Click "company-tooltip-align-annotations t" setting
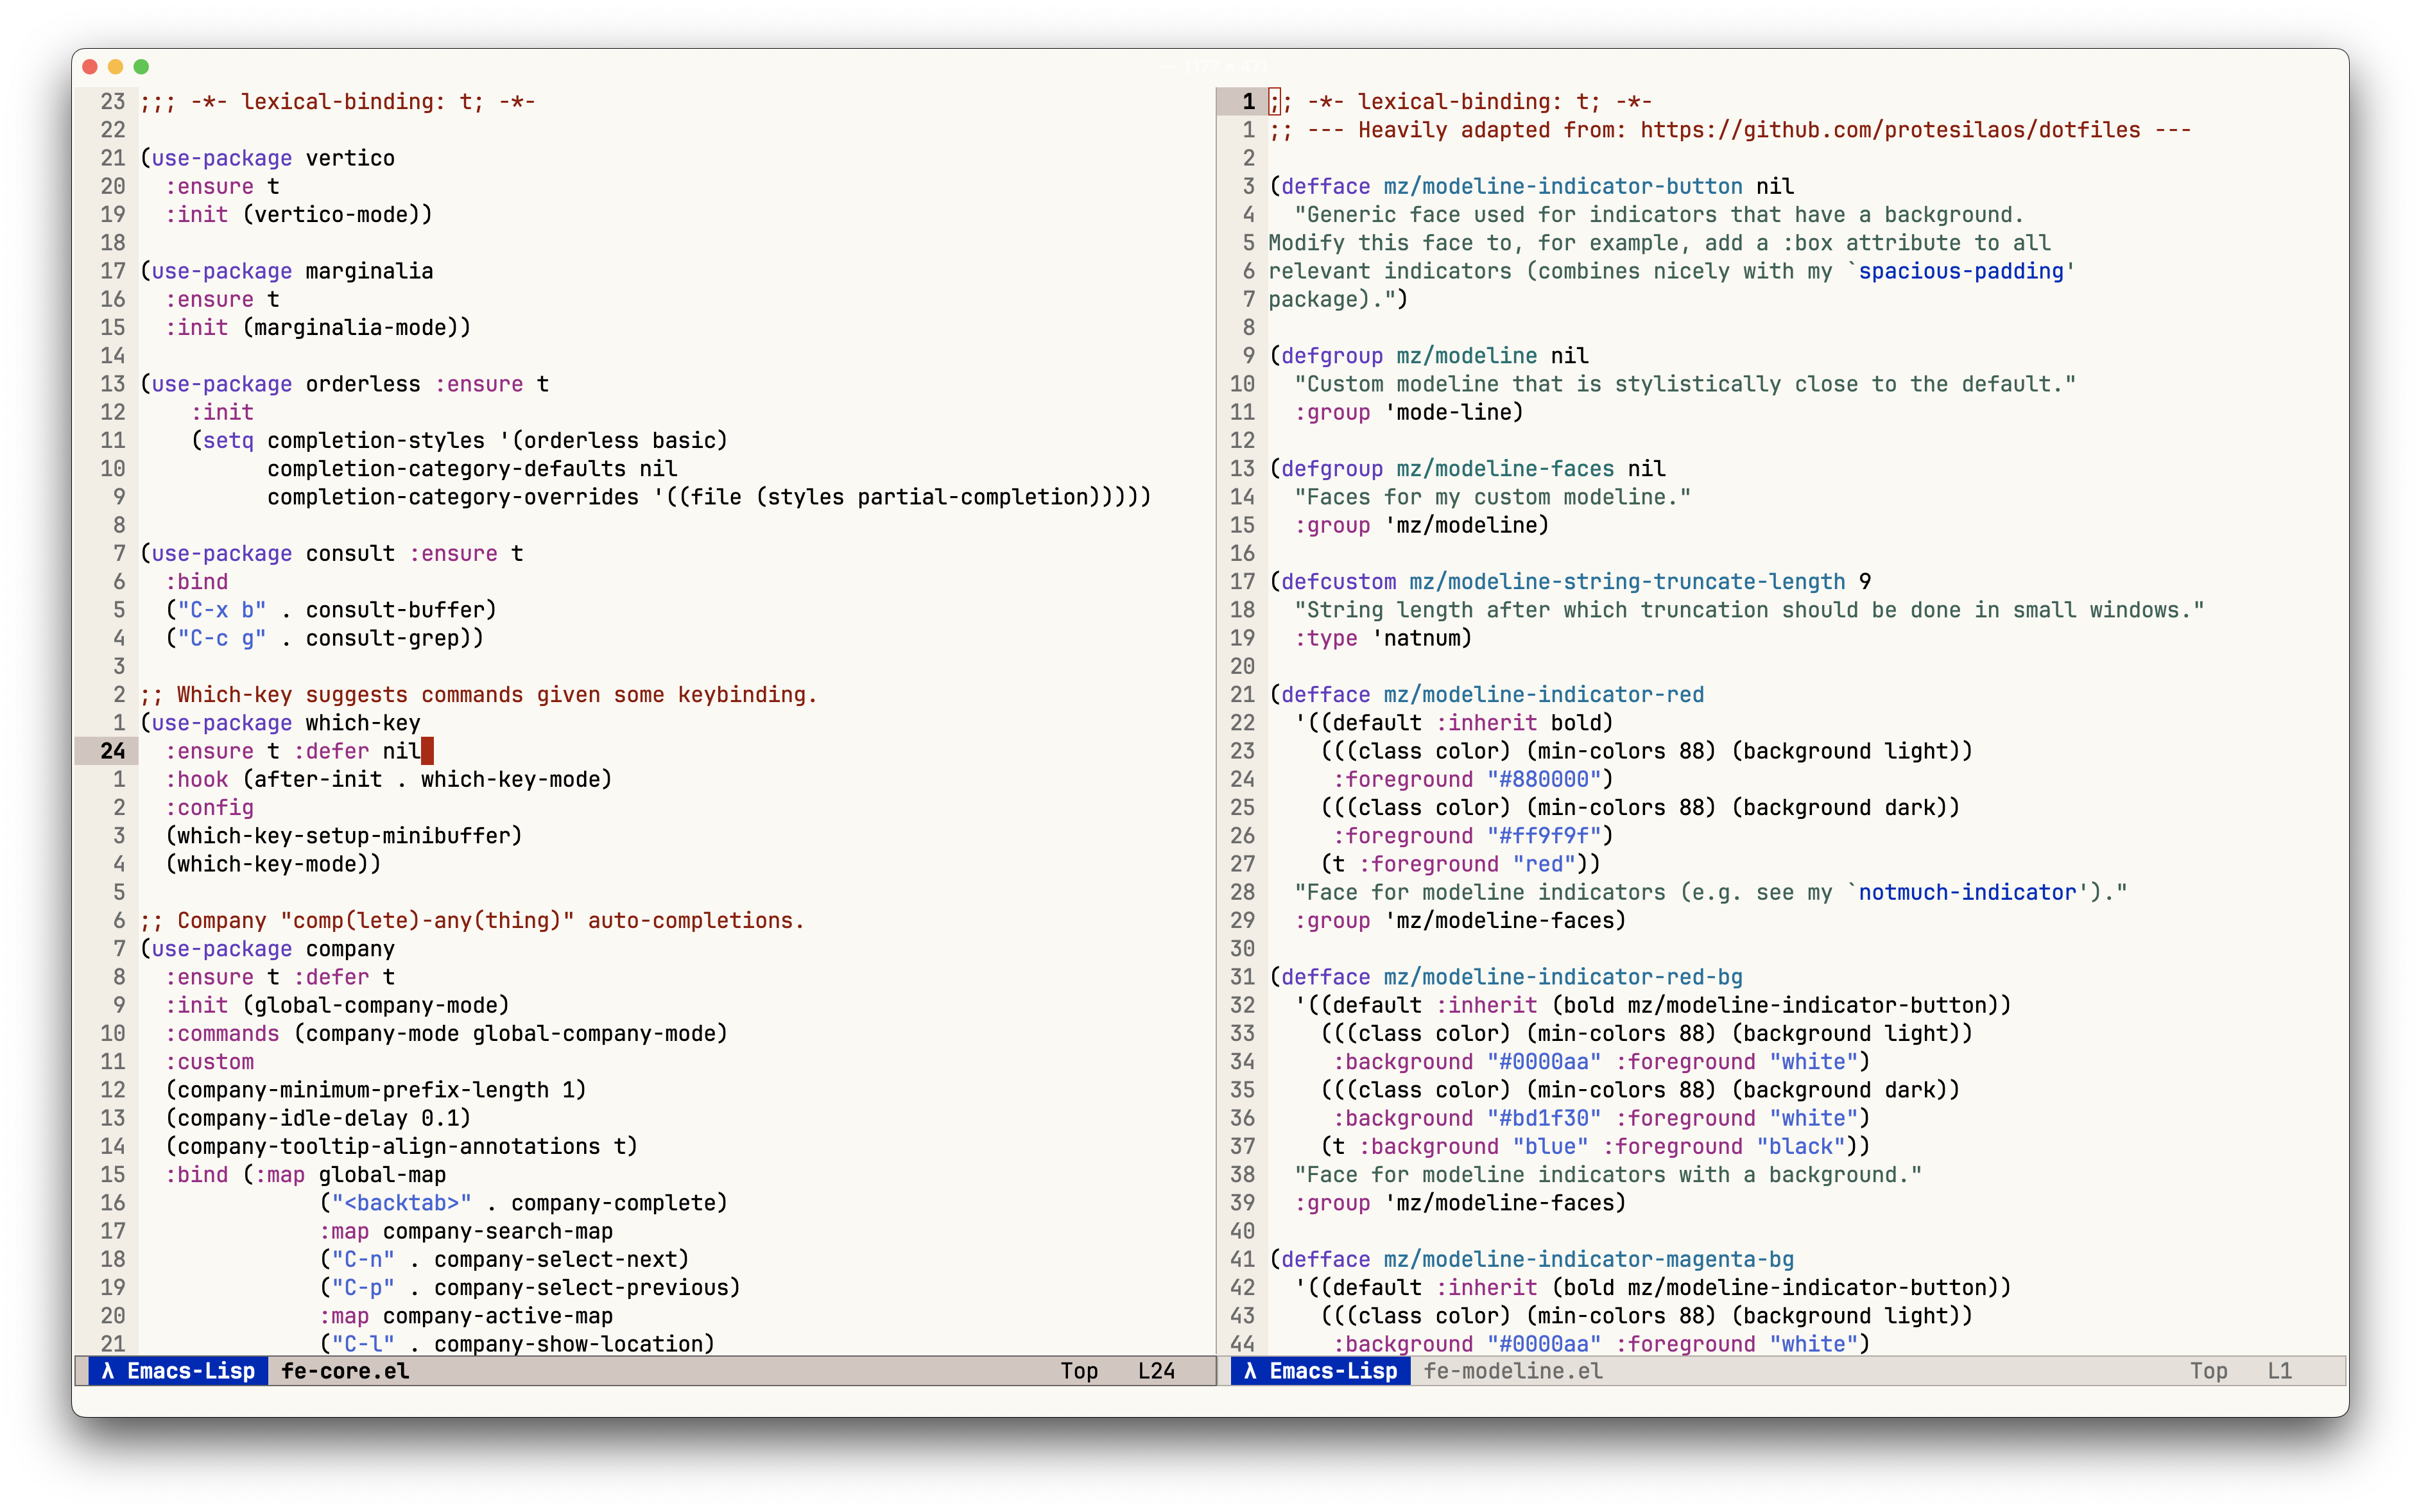Screen dimensions: 2421x1512 [x=401, y=1146]
